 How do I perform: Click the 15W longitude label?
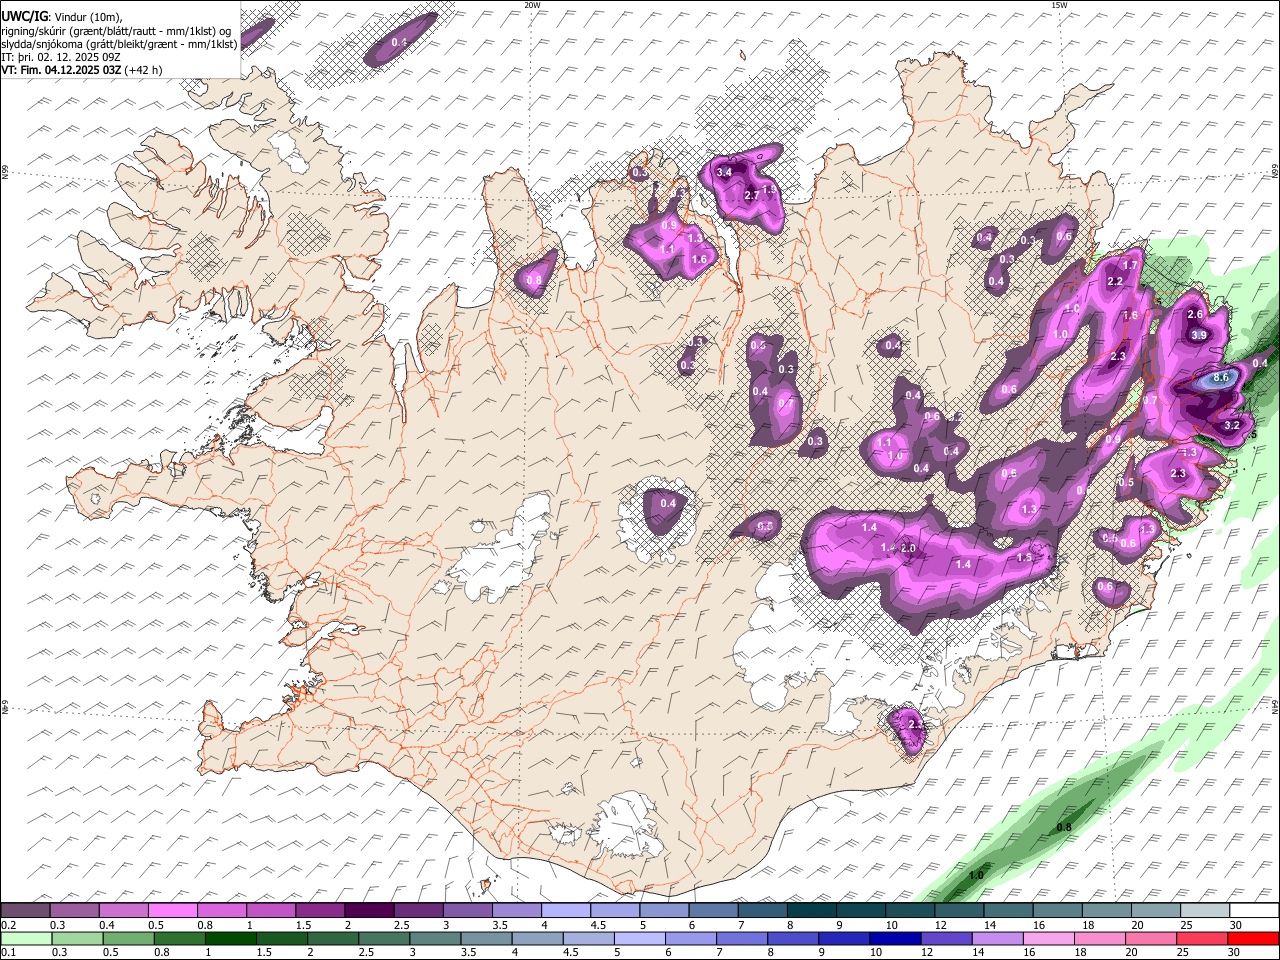coord(1059,5)
